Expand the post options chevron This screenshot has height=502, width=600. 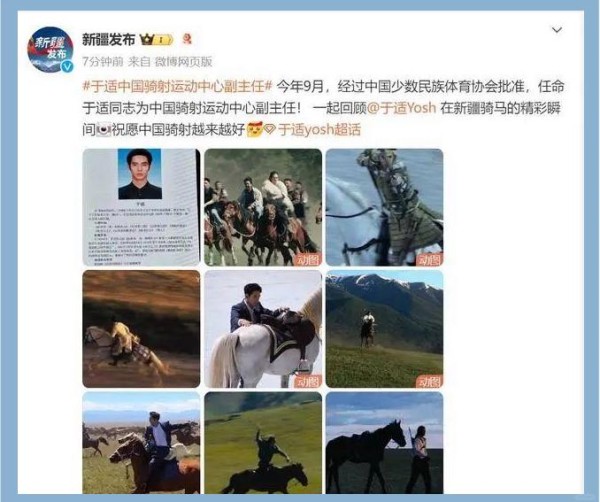pyautogui.click(x=557, y=30)
